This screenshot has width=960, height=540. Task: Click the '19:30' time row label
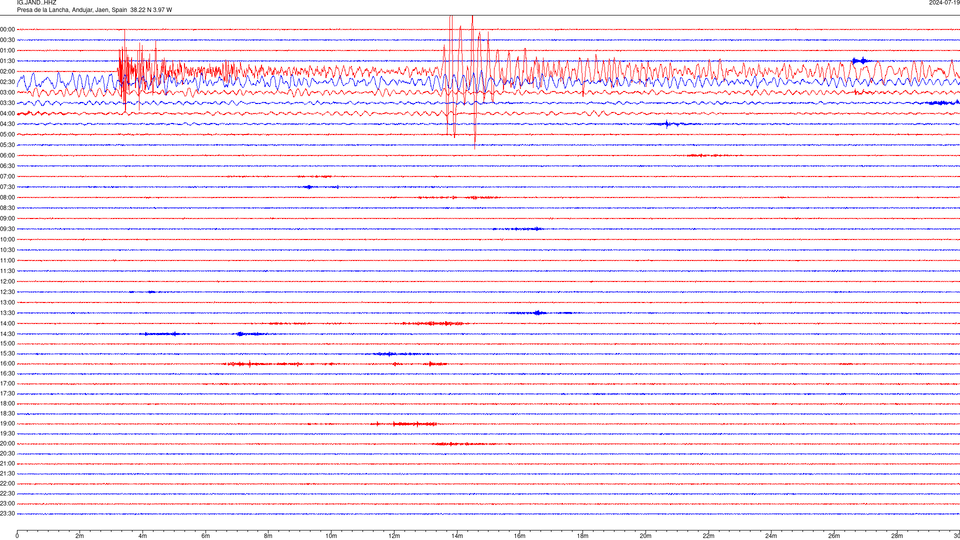pyautogui.click(x=7, y=433)
